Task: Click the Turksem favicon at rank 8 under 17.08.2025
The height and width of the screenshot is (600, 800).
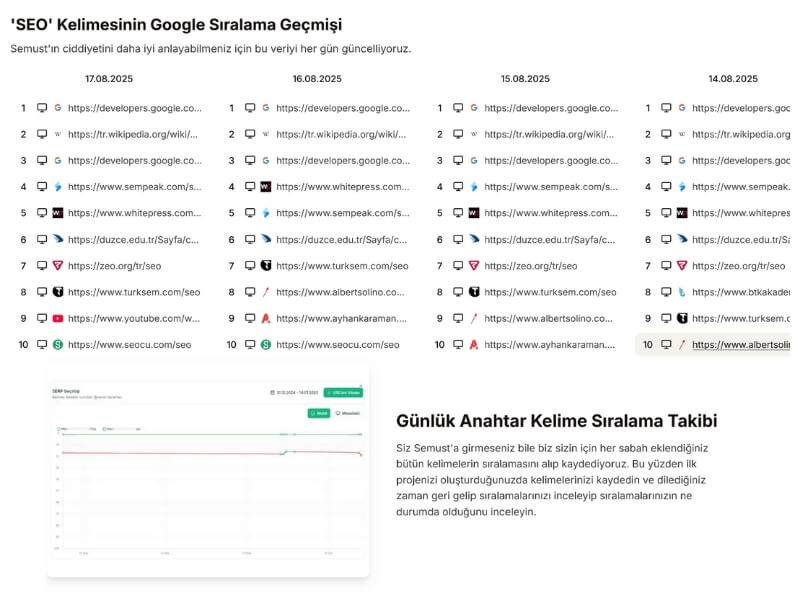Action: coord(58,292)
